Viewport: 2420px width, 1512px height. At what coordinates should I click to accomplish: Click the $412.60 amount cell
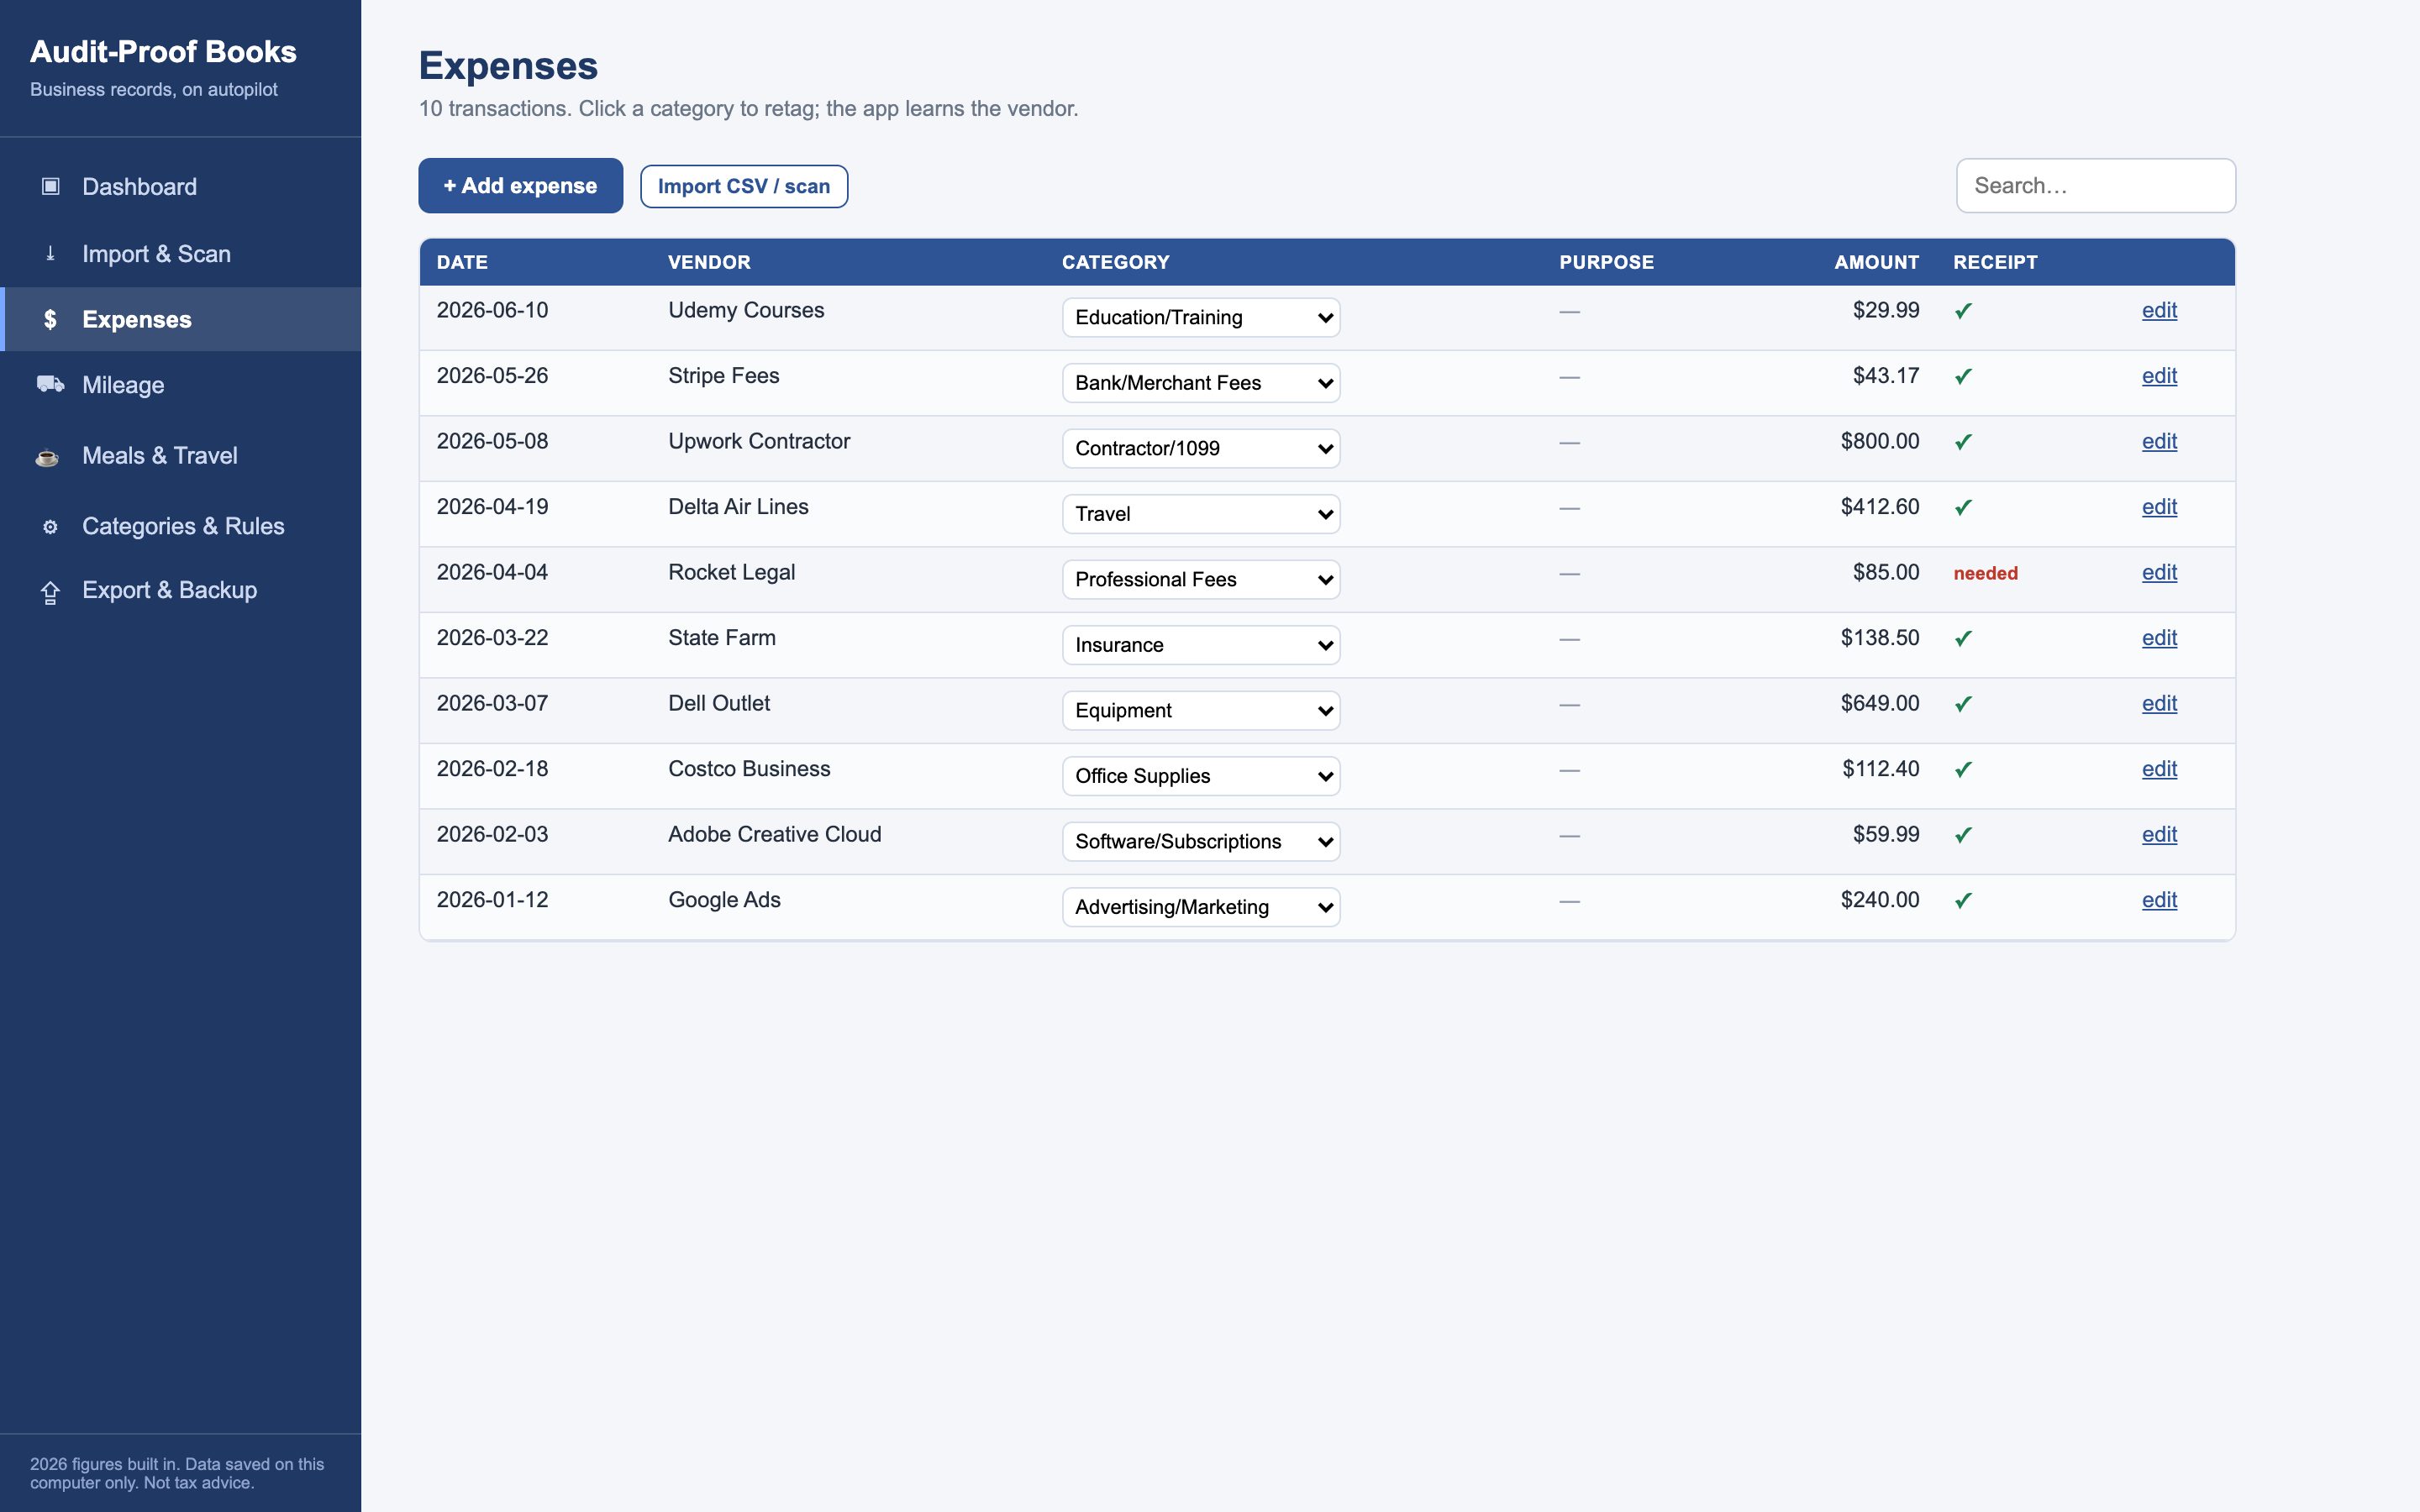[1879, 507]
